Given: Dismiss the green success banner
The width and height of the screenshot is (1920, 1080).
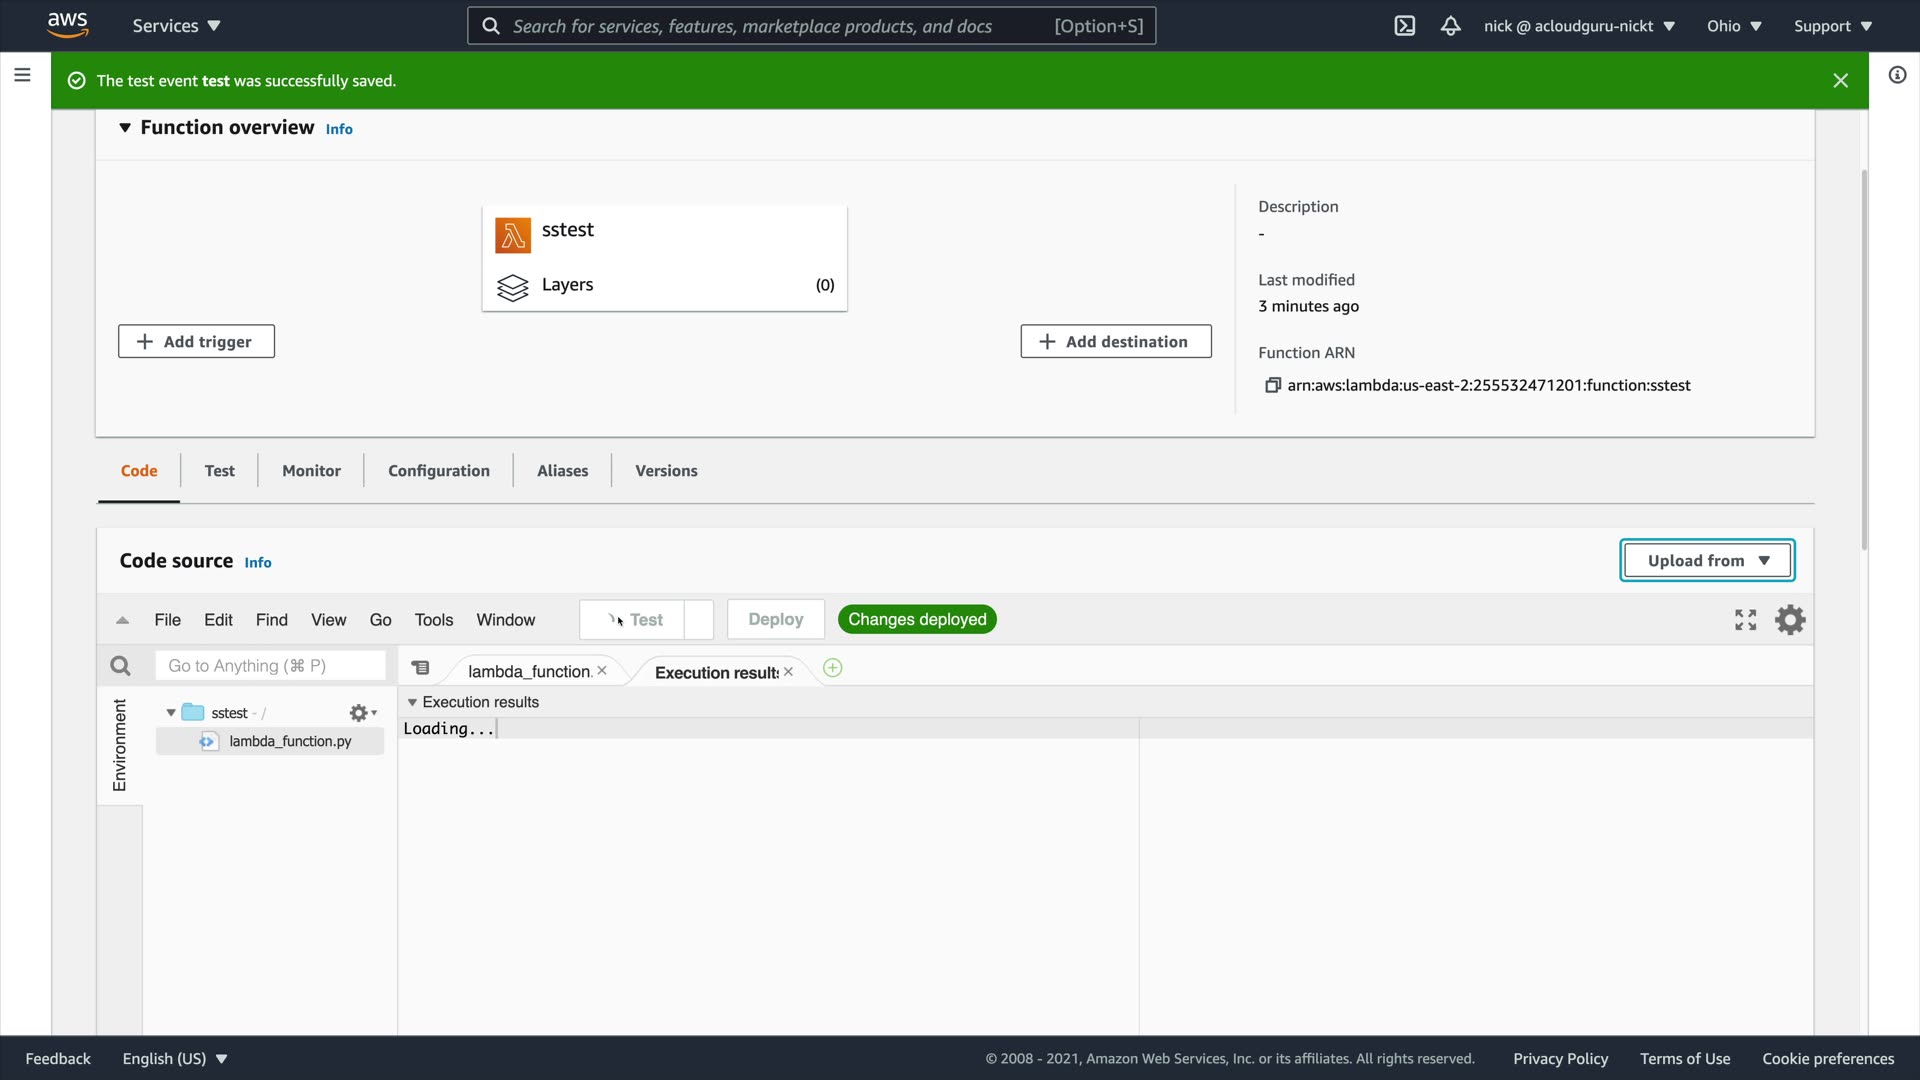Looking at the screenshot, I should pos(1840,81).
